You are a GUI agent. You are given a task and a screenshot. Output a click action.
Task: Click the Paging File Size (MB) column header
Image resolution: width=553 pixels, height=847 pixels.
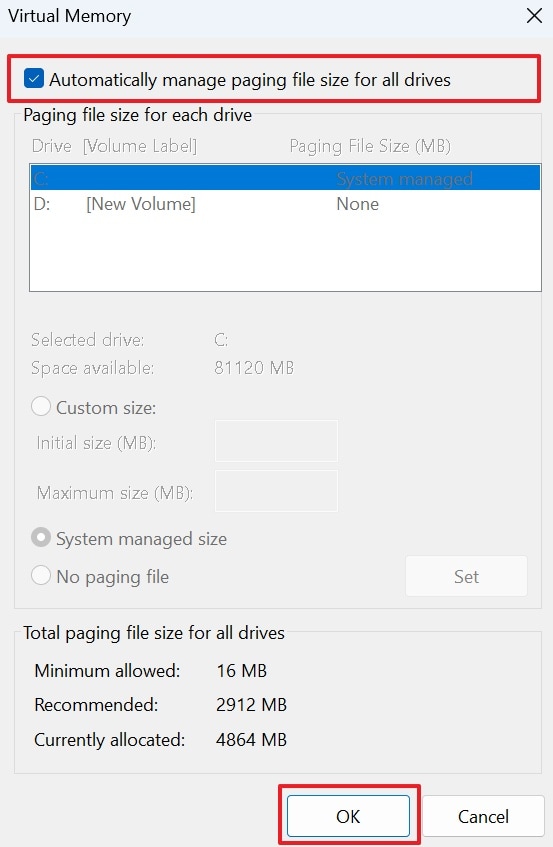pyautogui.click(x=370, y=146)
